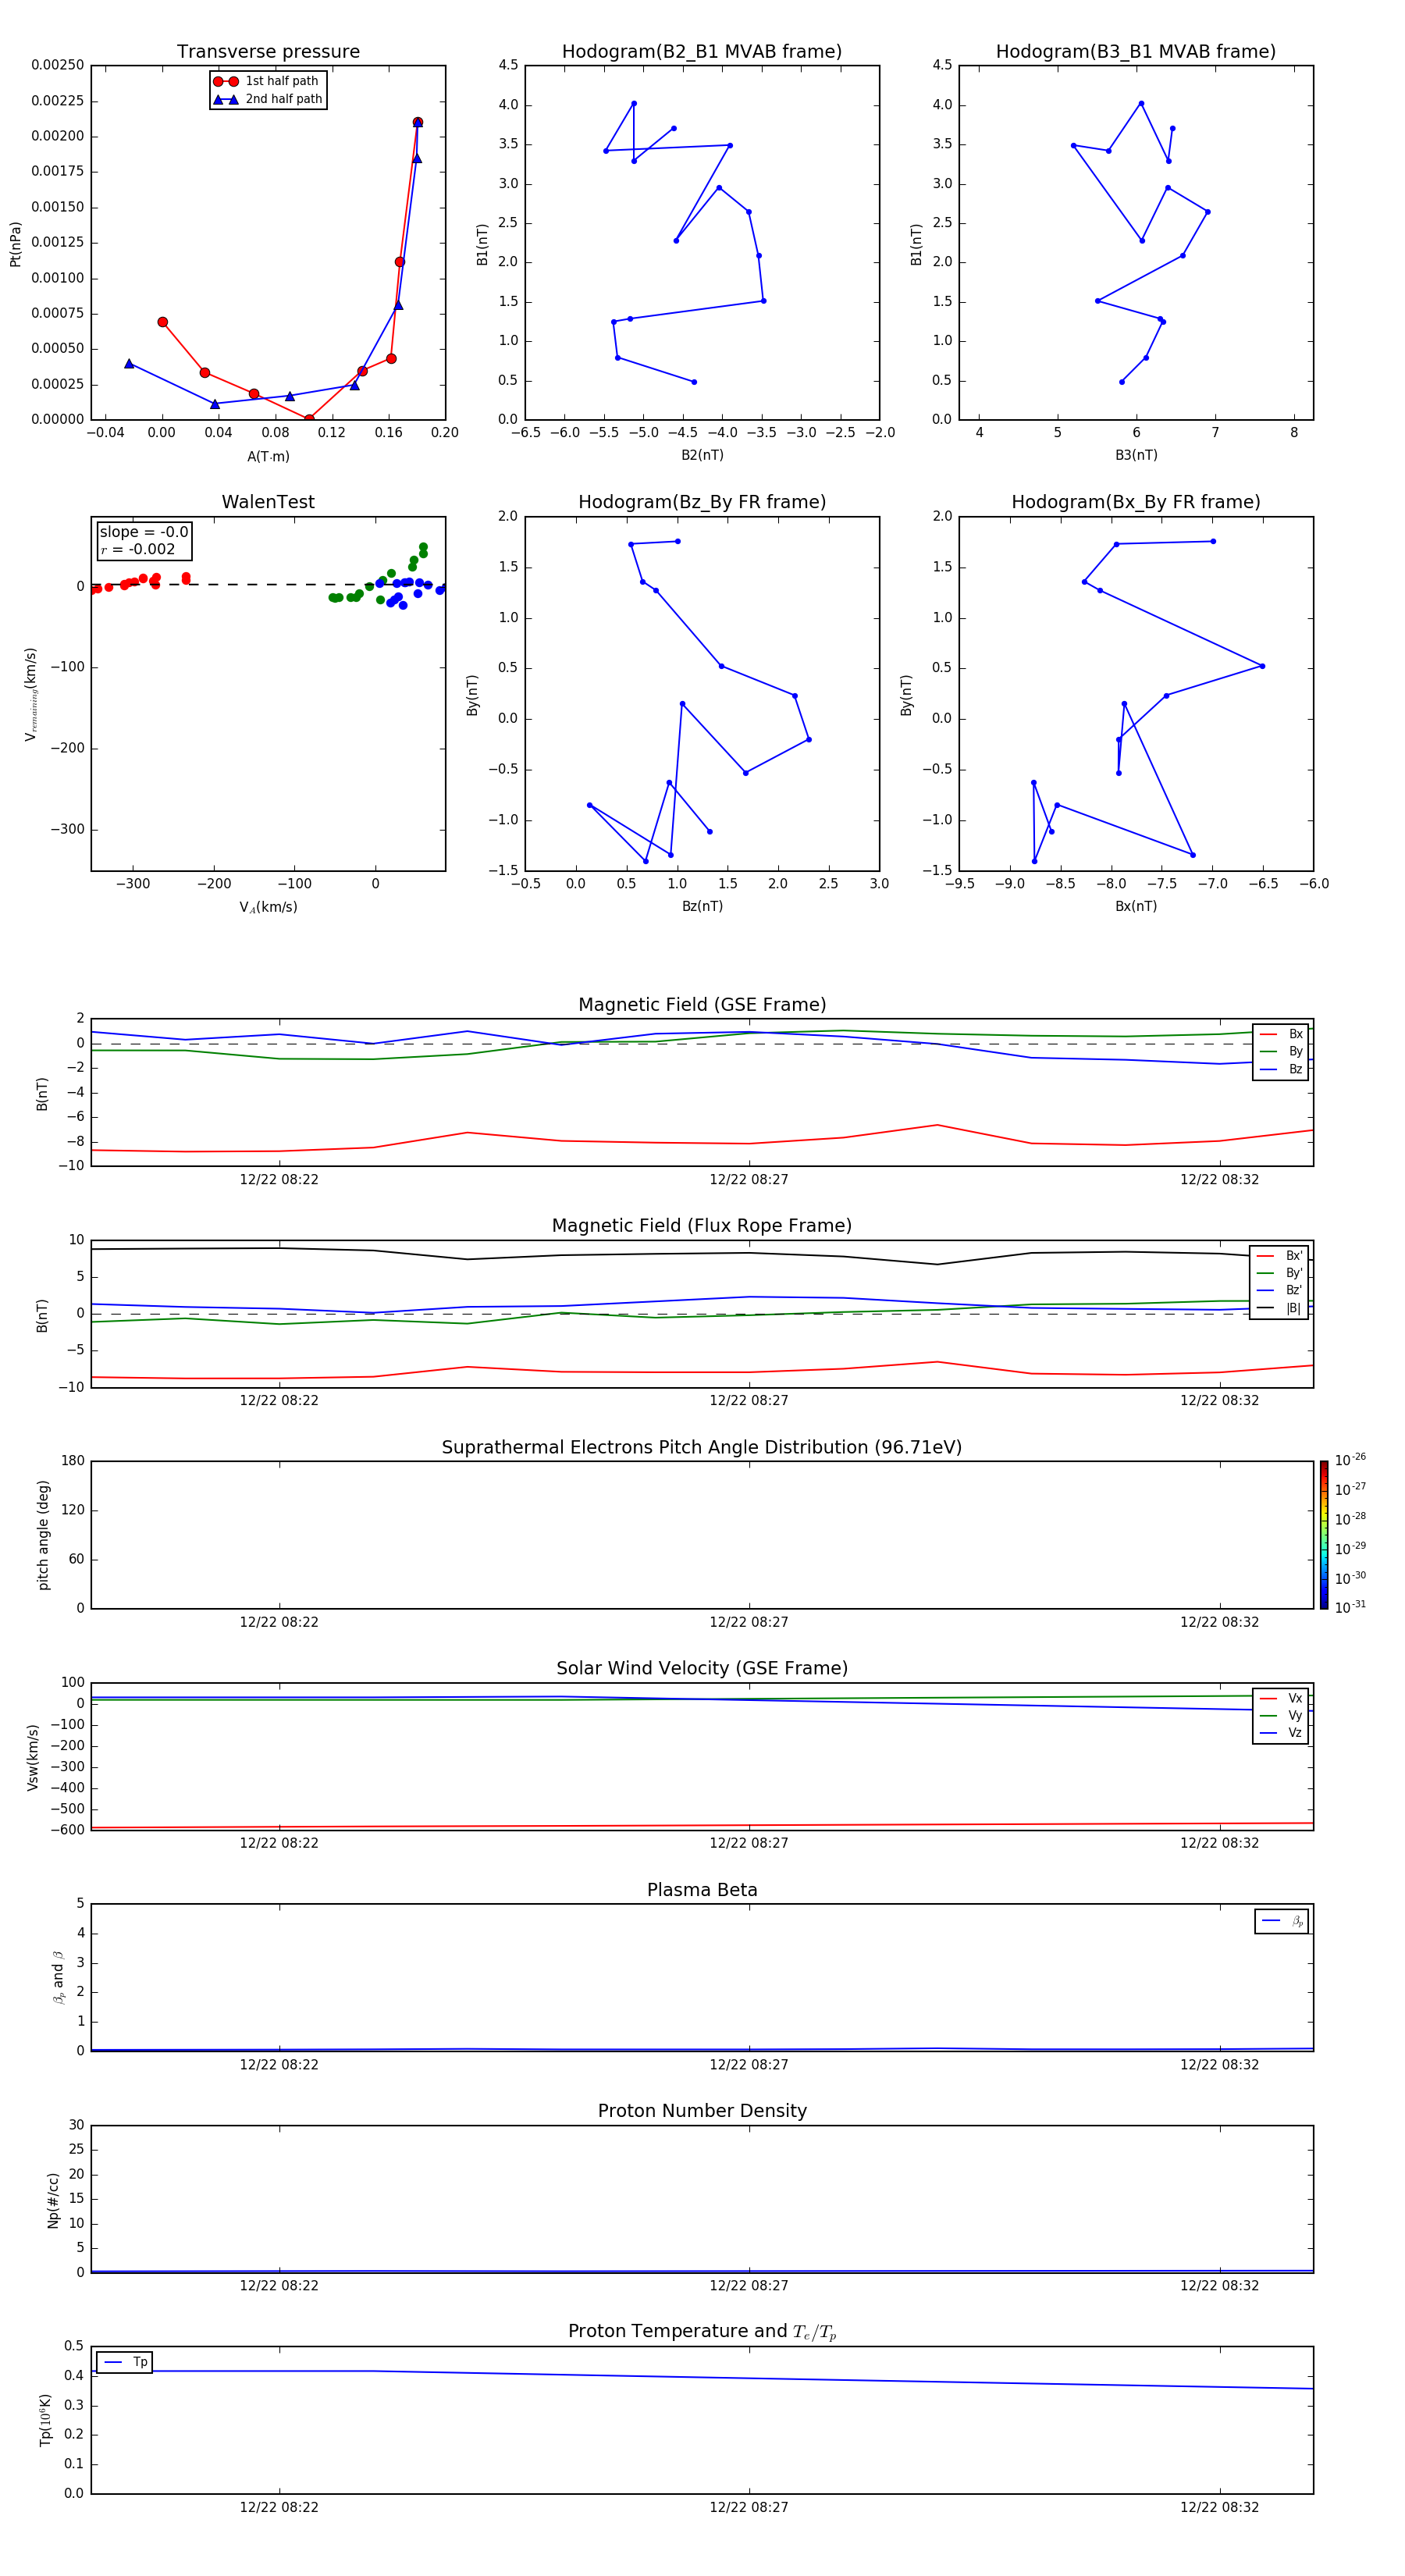
Task: Click the 'B3(nT)' x-axis label
Action: tap(1136, 455)
